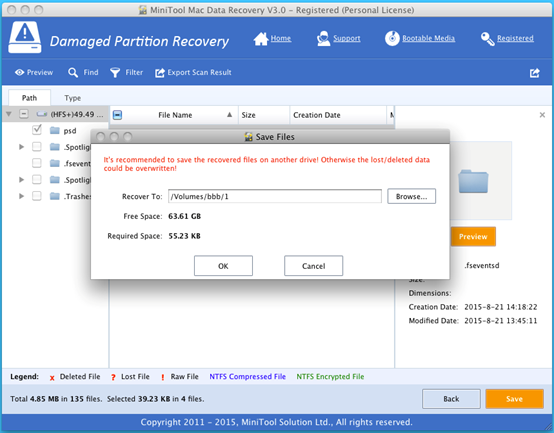Toggle the select-all checkbox in File Name header

[x=117, y=115]
